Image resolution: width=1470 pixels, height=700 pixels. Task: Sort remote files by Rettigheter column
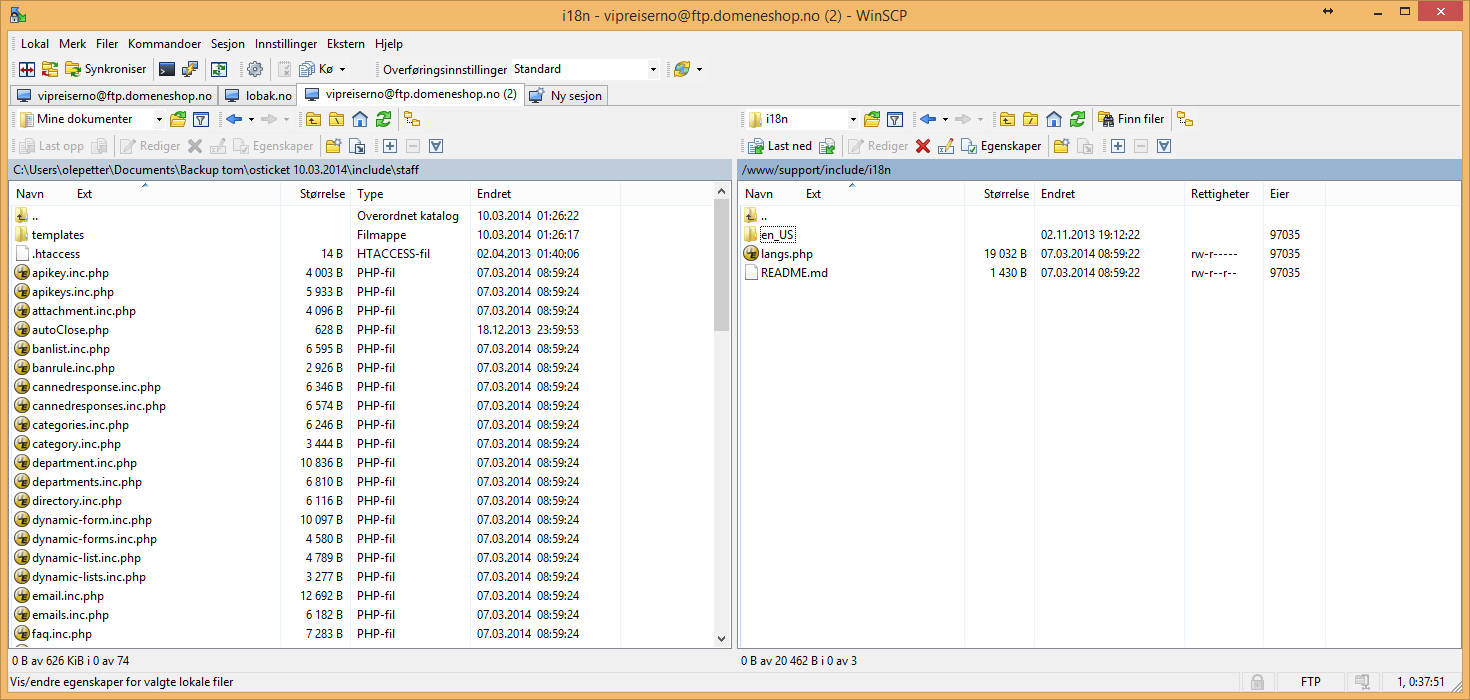pyautogui.click(x=1223, y=194)
